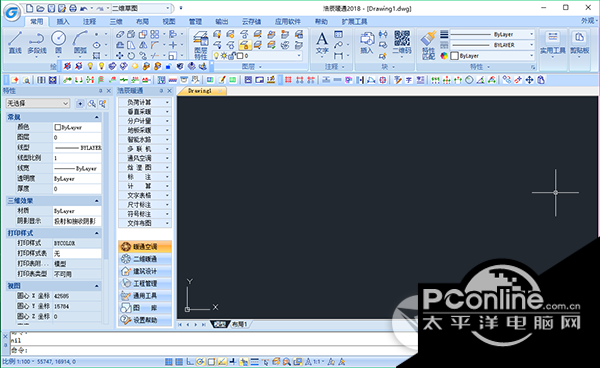Click the Rotate tool icon in modify panel
This screenshot has height=368, width=600.
point(131,56)
